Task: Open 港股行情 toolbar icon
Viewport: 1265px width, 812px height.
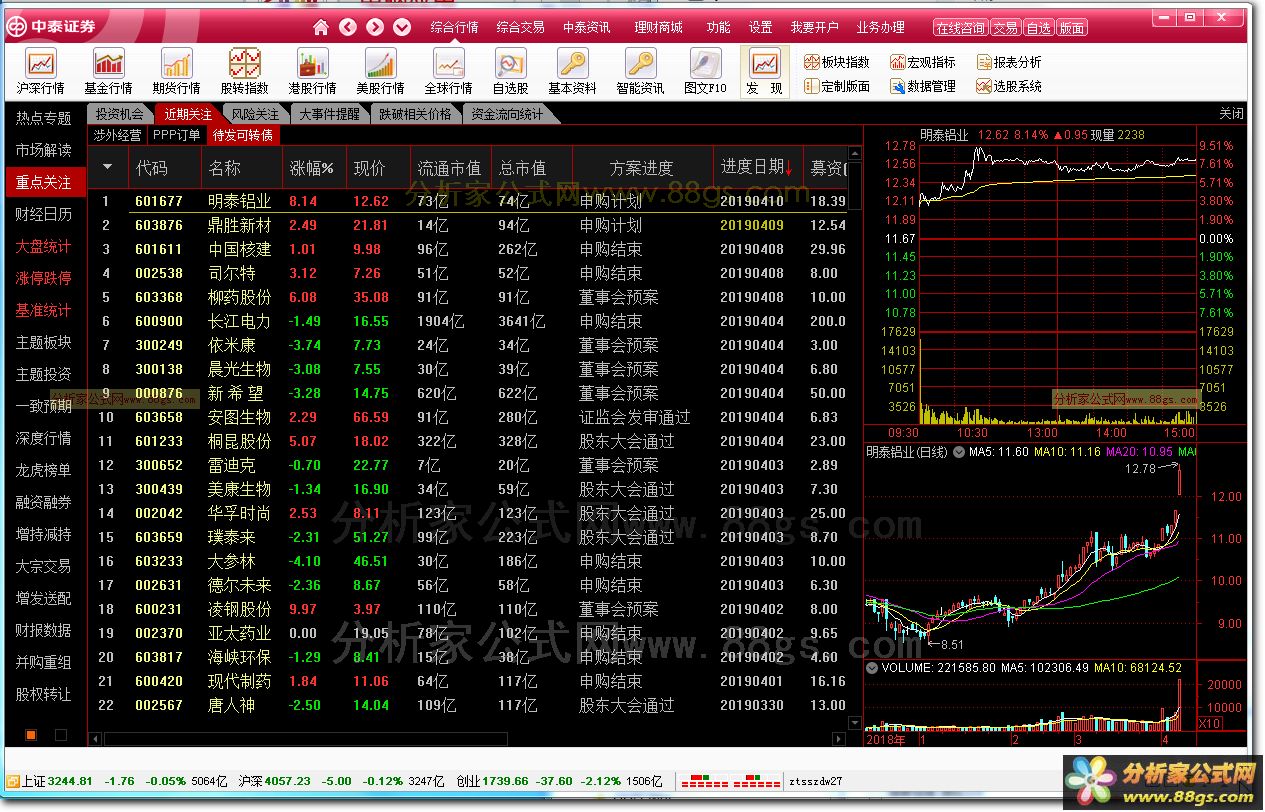Action: point(312,73)
